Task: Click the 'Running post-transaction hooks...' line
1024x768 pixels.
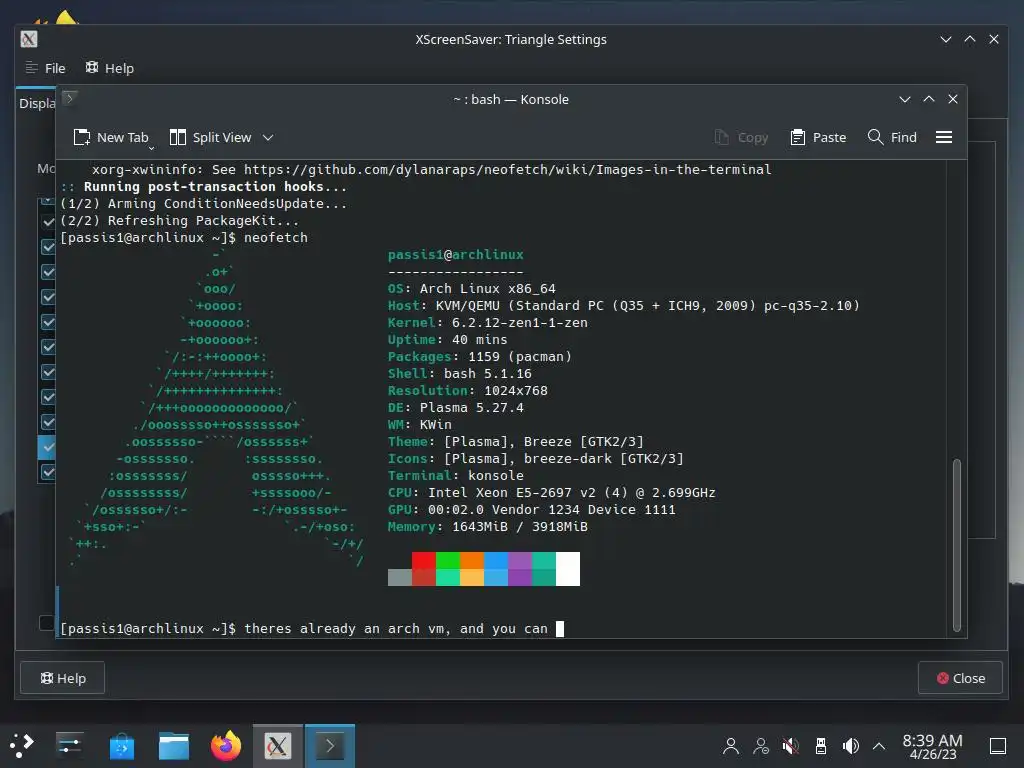Action: 204,187
